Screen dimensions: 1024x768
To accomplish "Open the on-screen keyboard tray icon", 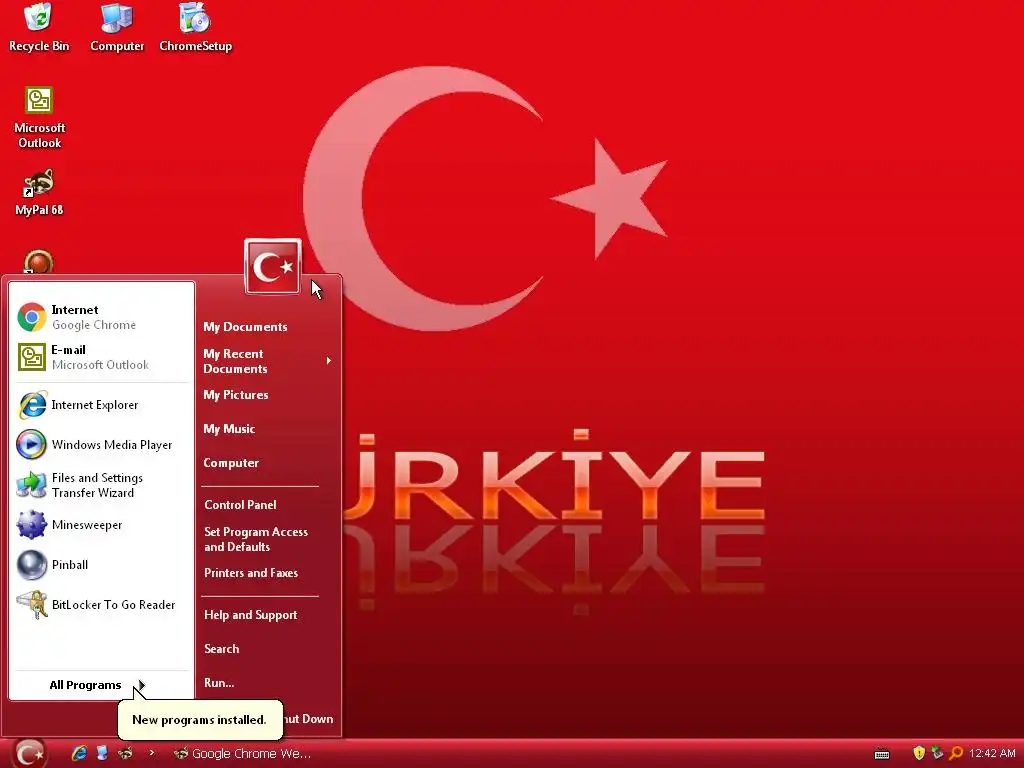I will click(x=882, y=754).
